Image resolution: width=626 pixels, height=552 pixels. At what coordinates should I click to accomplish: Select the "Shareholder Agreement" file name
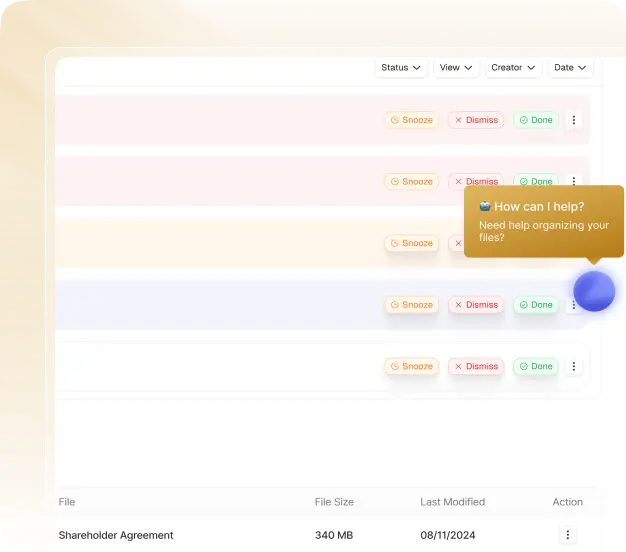(116, 535)
